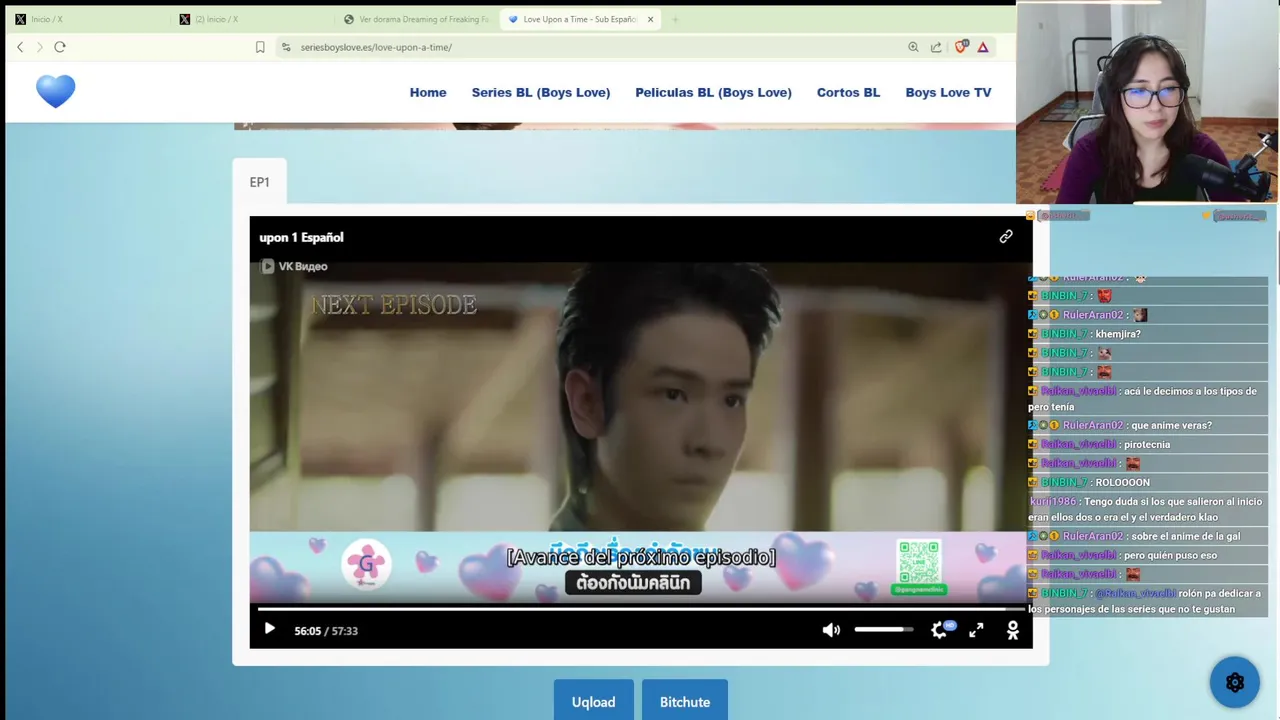1280x720 pixels.
Task: Click chat message 'khemjira?'
Action: click(1118, 334)
